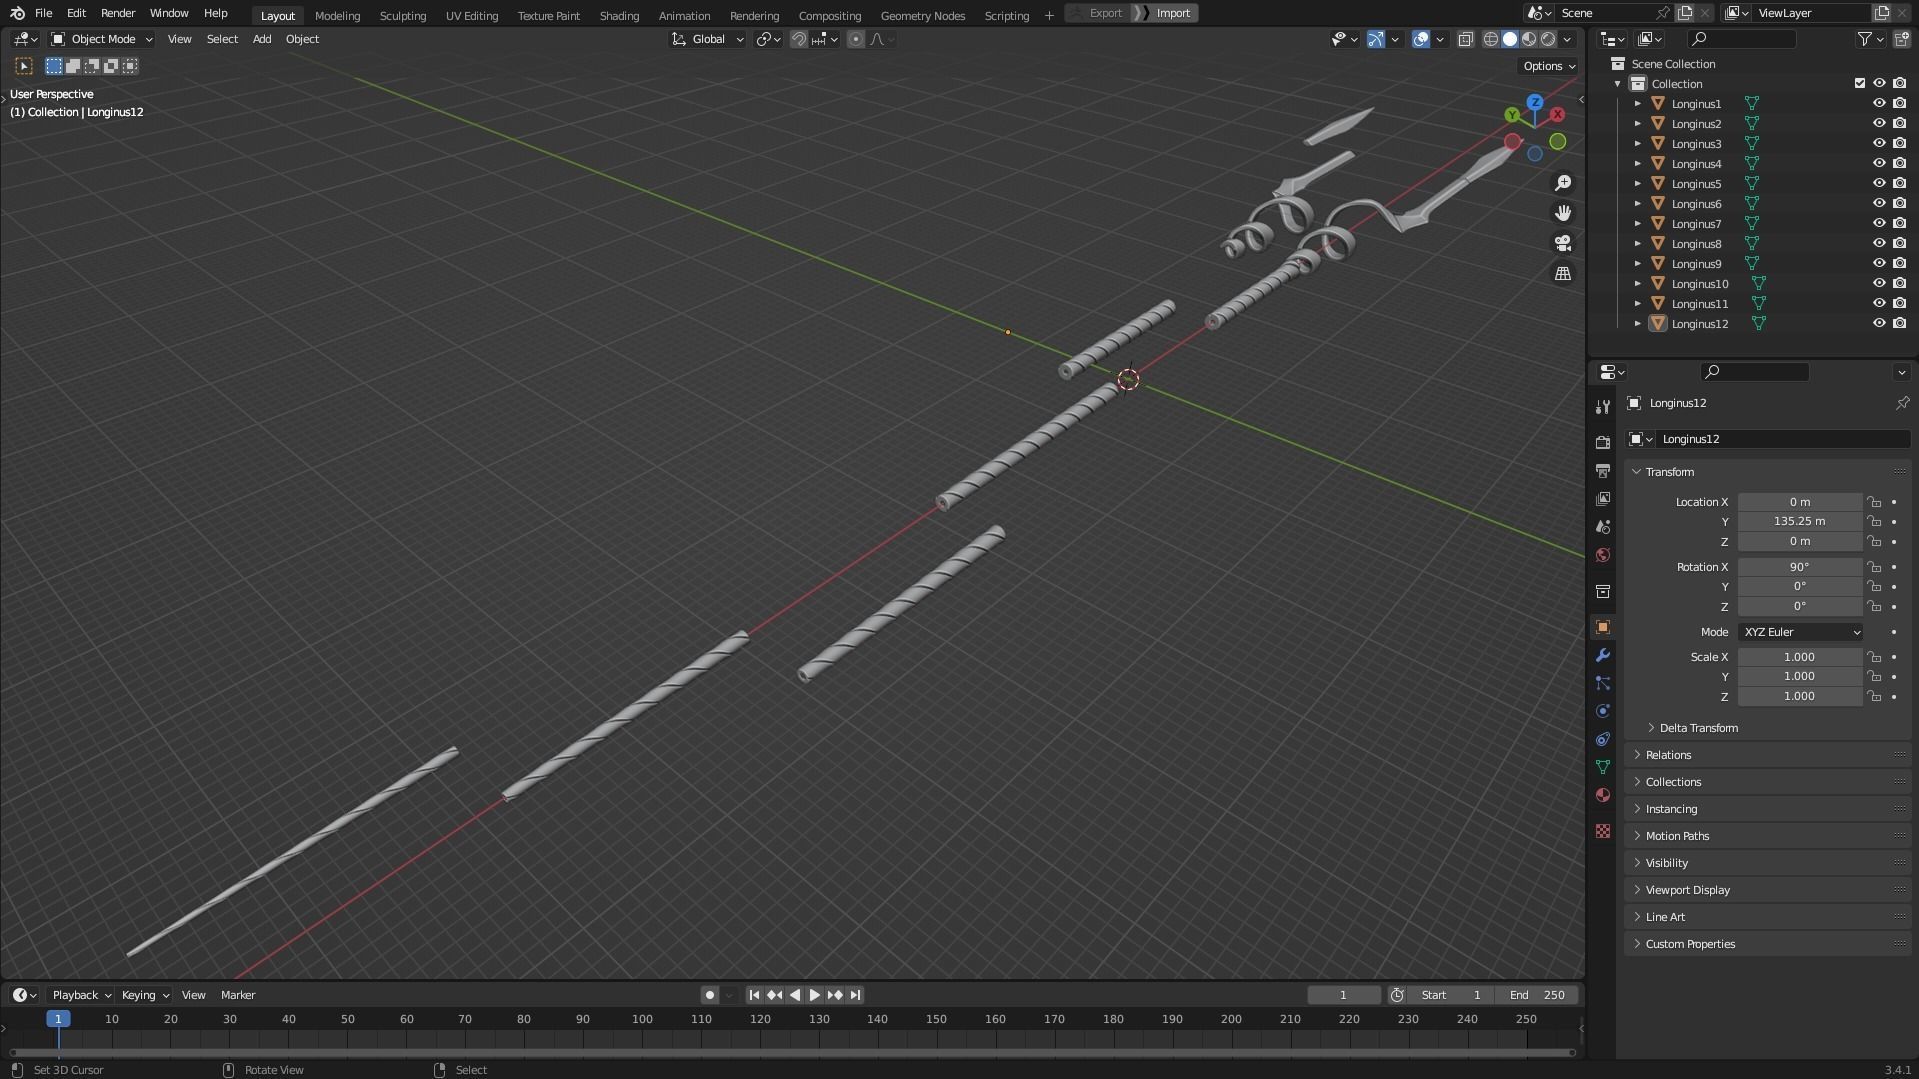Open the Physics properties tab

(x=1603, y=711)
